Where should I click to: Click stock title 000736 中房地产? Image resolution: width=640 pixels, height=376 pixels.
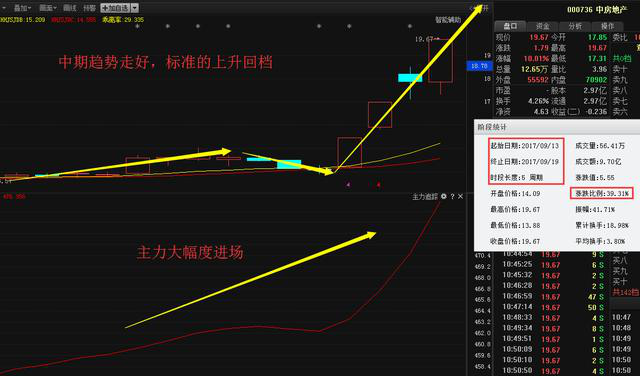click(597, 10)
